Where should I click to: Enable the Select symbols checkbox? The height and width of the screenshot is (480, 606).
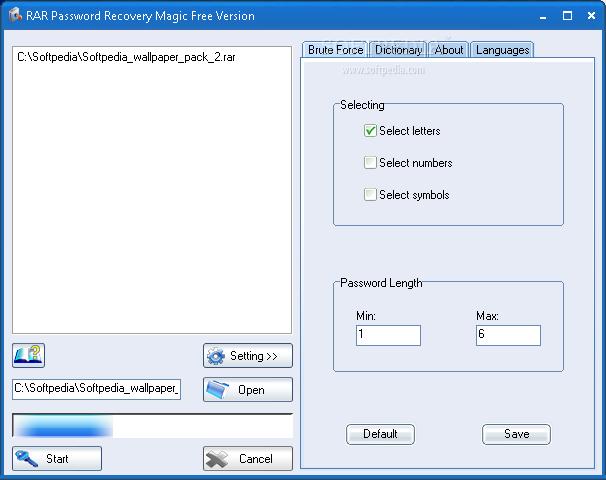[370, 195]
